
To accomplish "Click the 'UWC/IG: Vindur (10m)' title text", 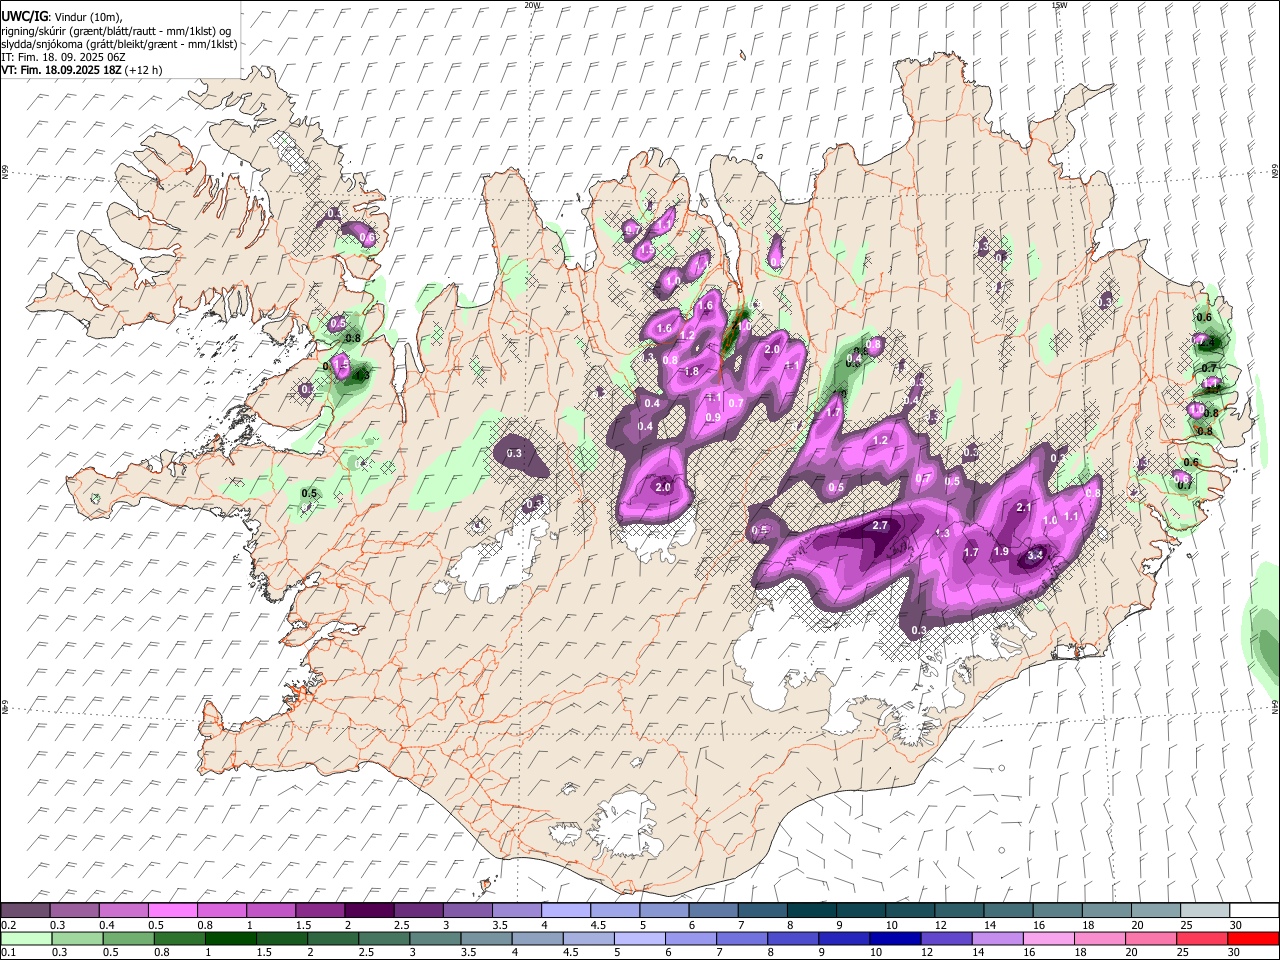I will 61,17.
